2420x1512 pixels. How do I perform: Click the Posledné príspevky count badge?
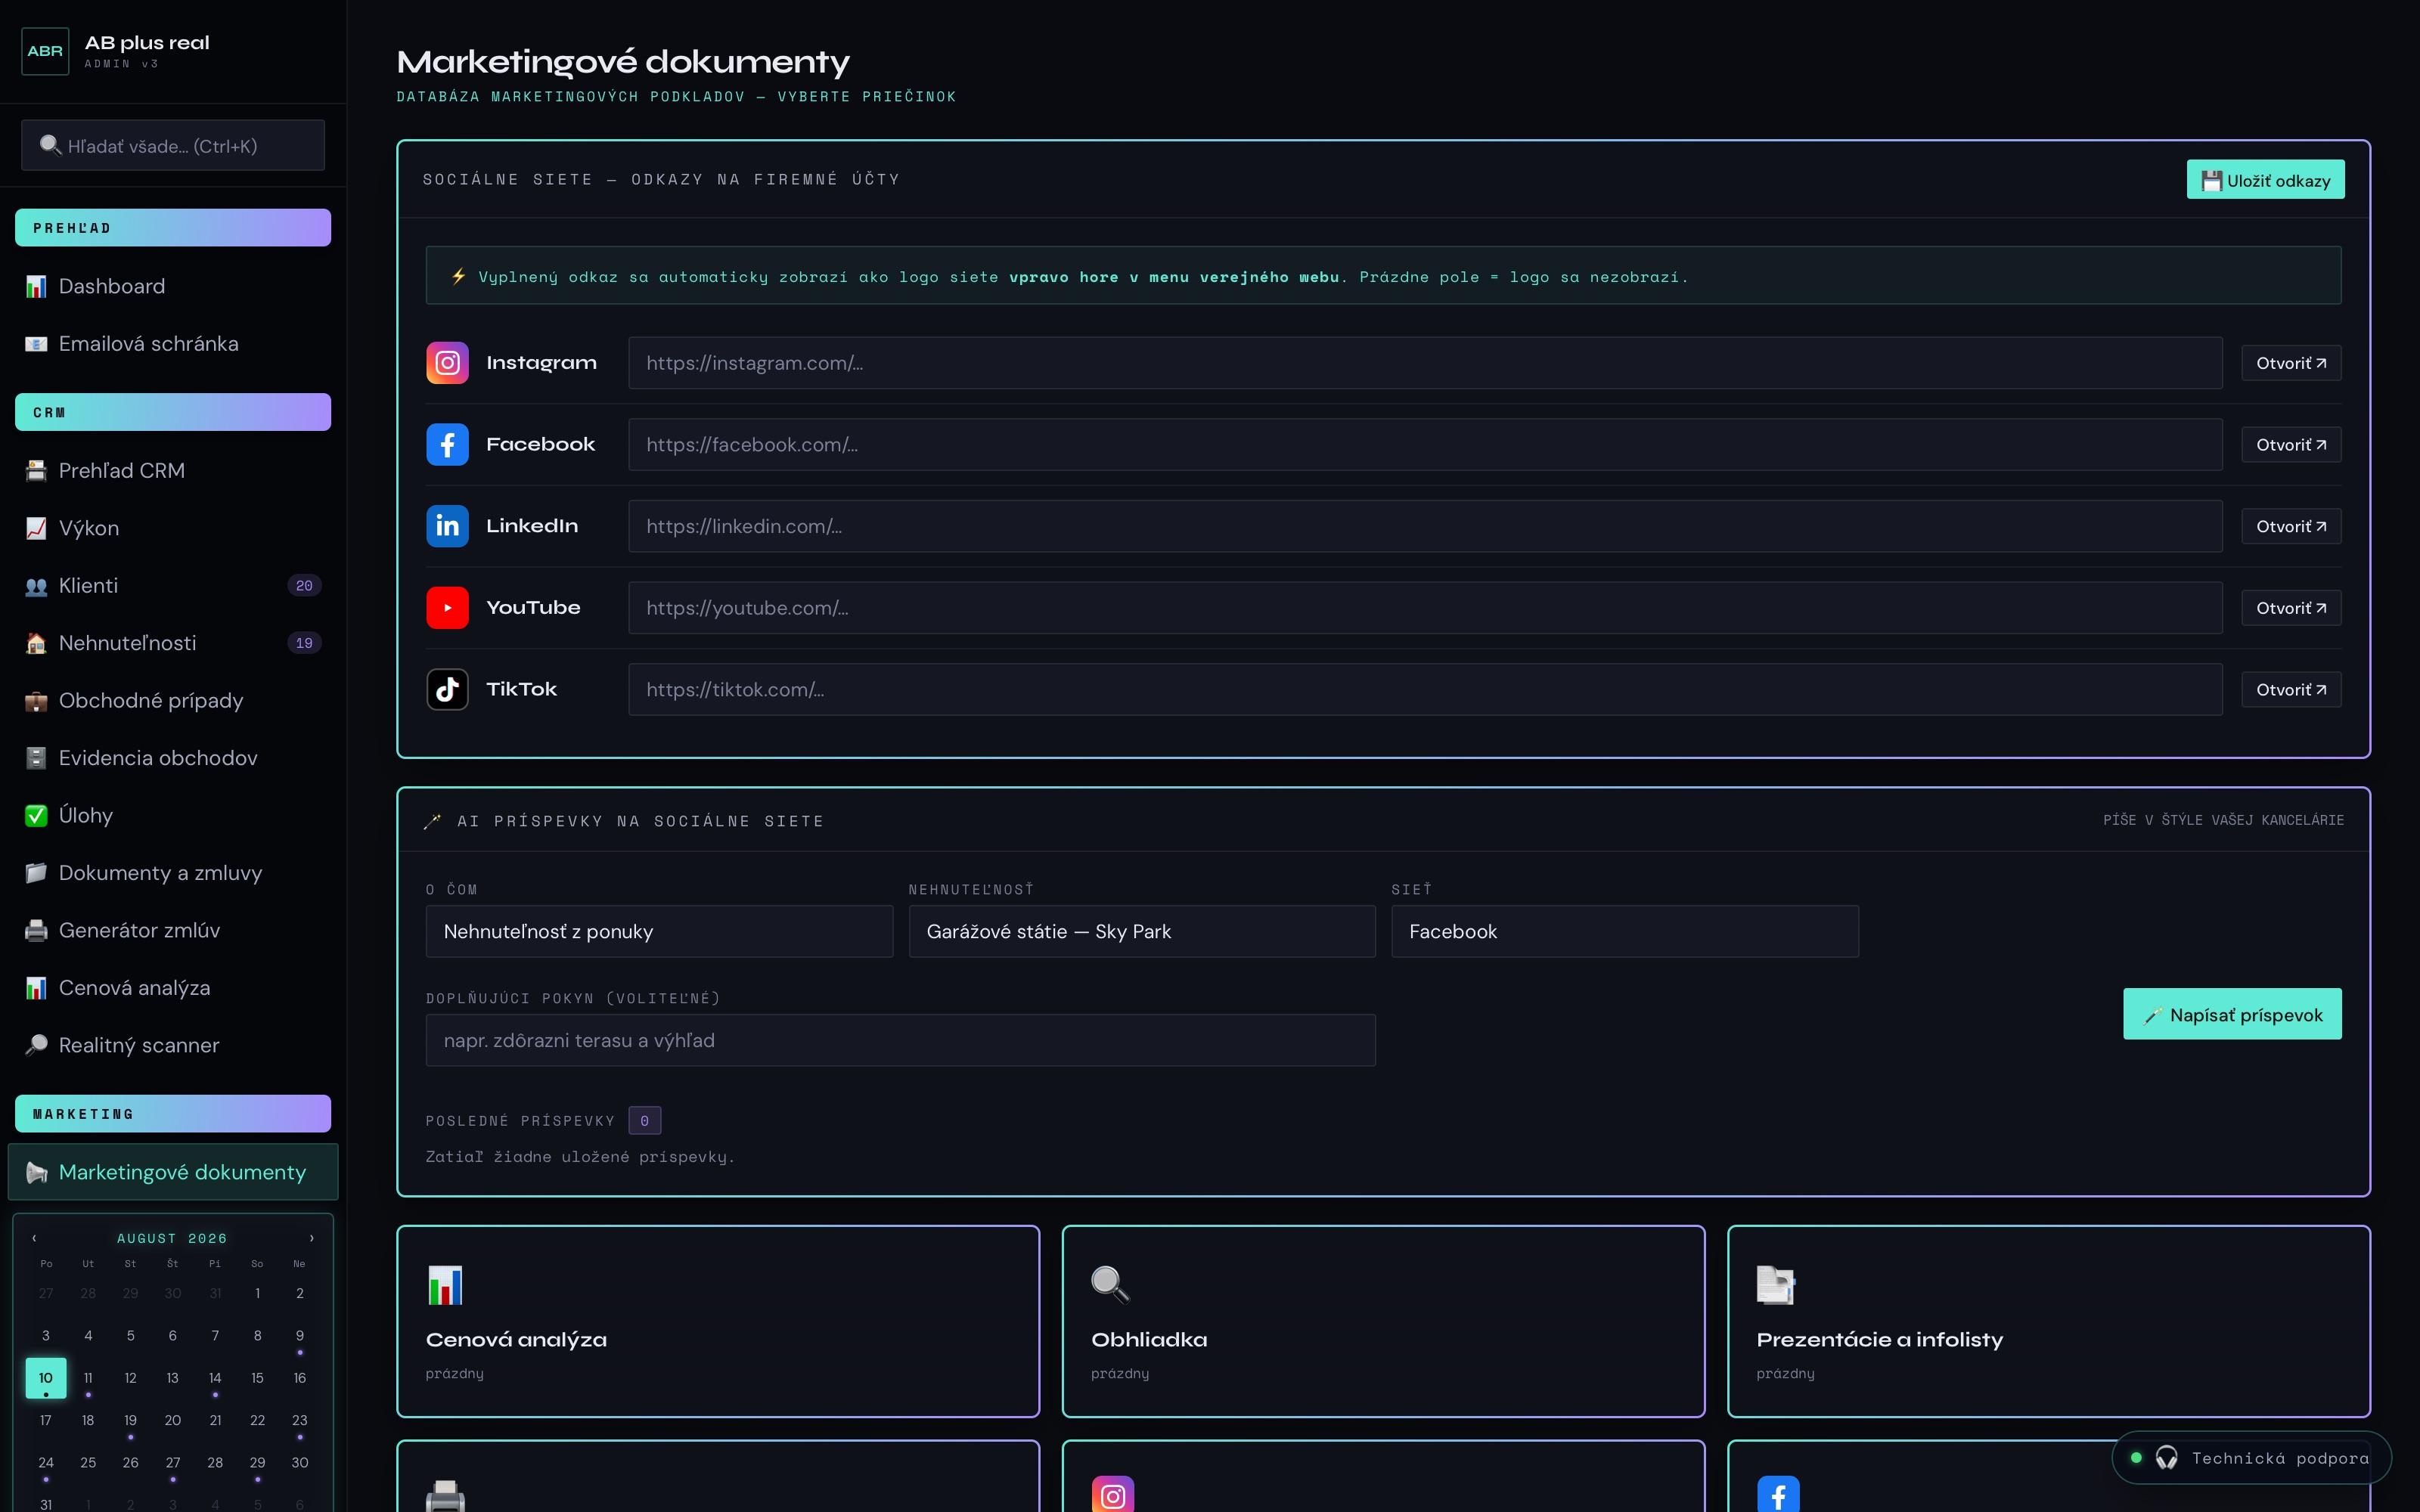pos(645,1121)
